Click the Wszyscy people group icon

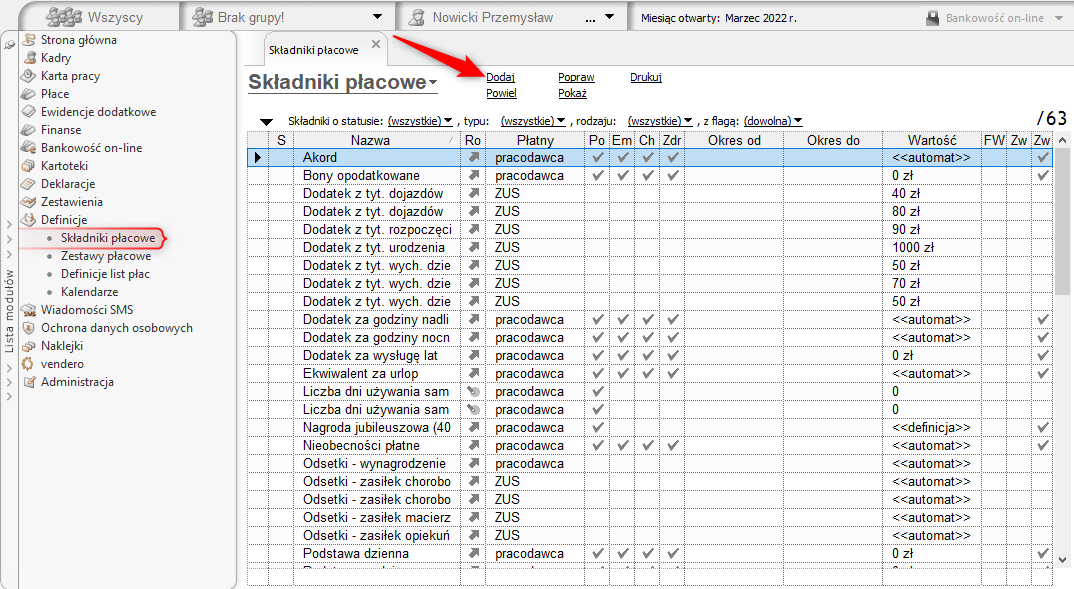click(64, 17)
